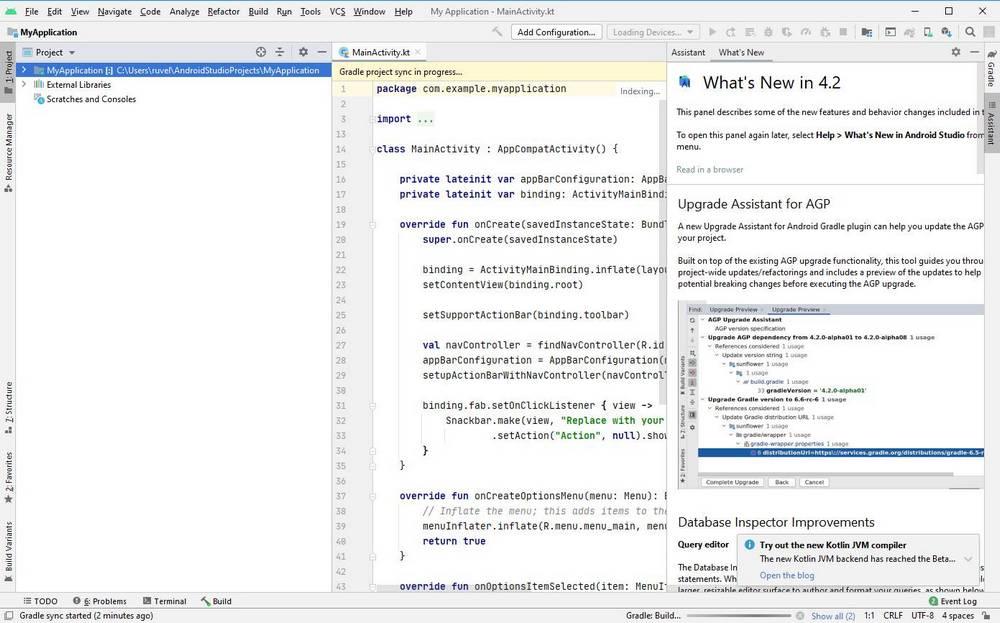This screenshot has width=1000, height=623.
Task: Expand the folded import statement
Action: pos(372,119)
